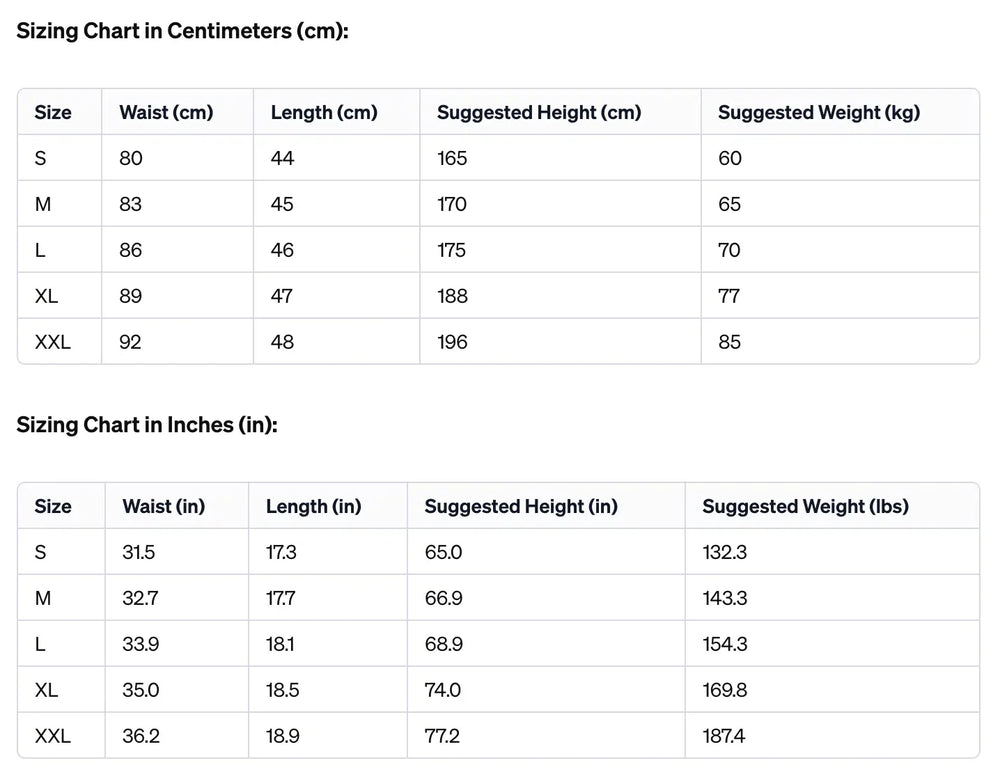Select the length cell showing 17.3

[x=281, y=553]
